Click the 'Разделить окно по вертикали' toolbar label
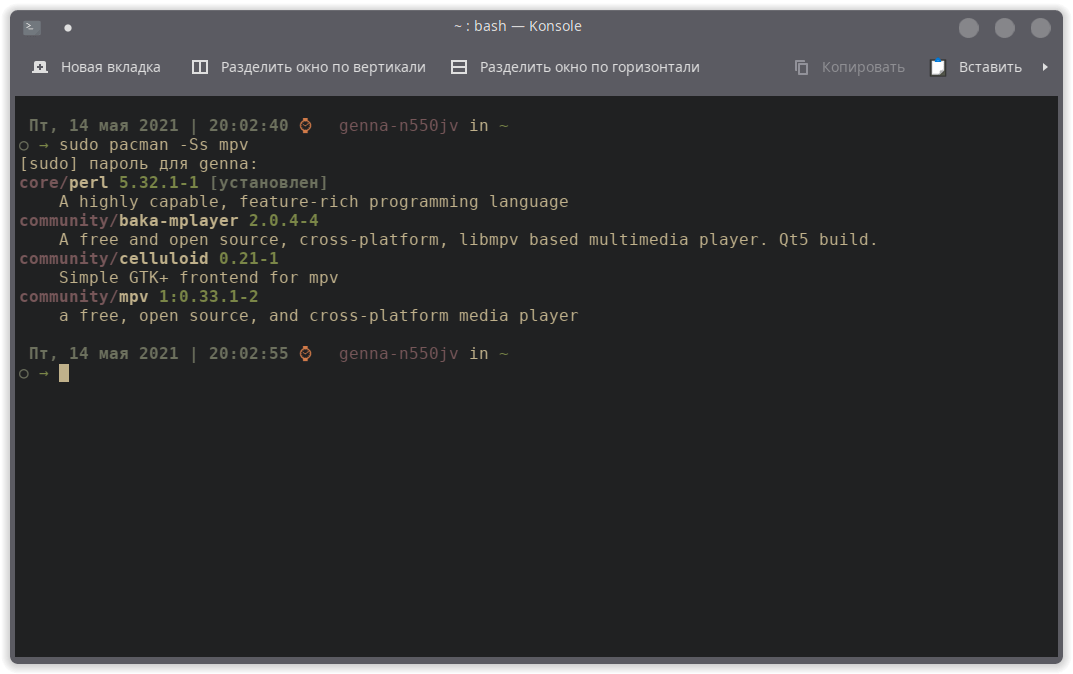This screenshot has height=674, width=1073. coord(322,67)
